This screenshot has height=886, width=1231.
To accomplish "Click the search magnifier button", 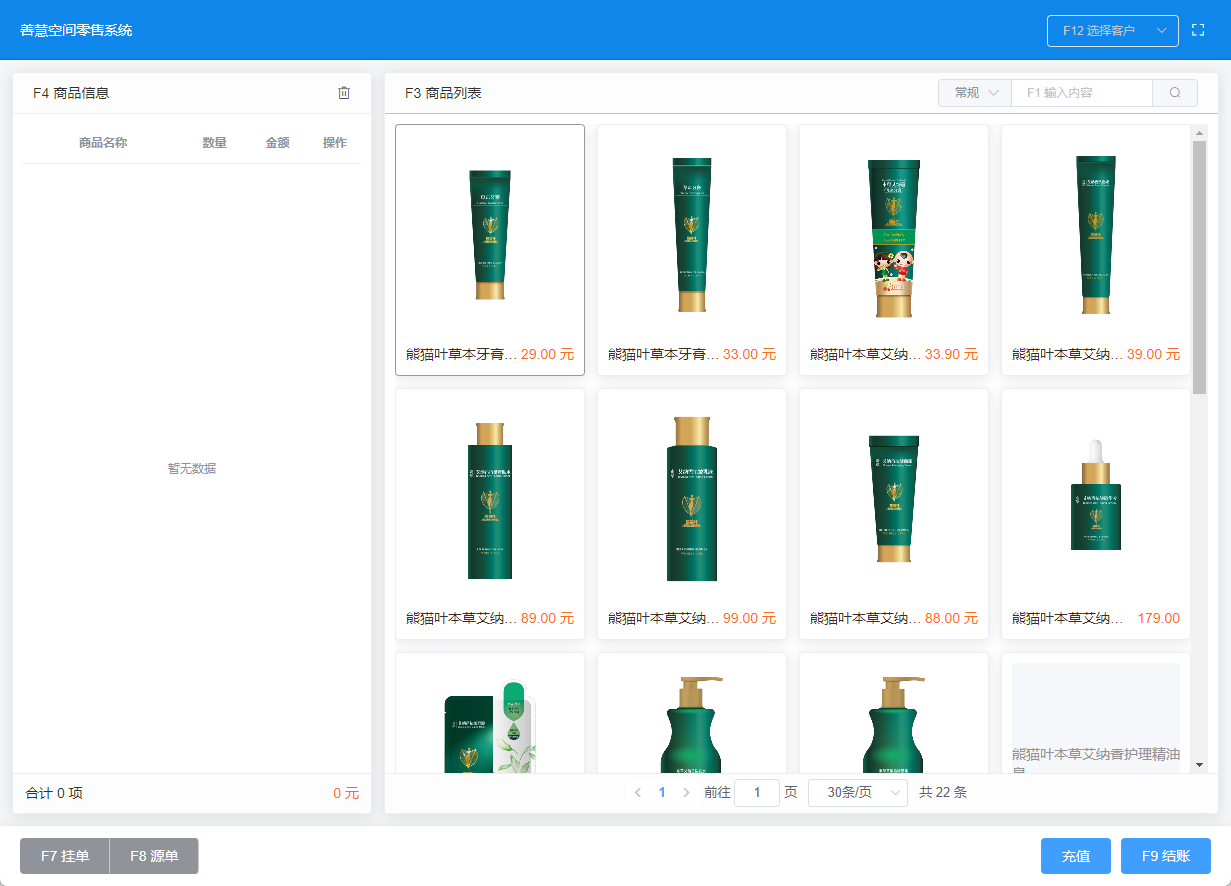I will point(1175,93).
